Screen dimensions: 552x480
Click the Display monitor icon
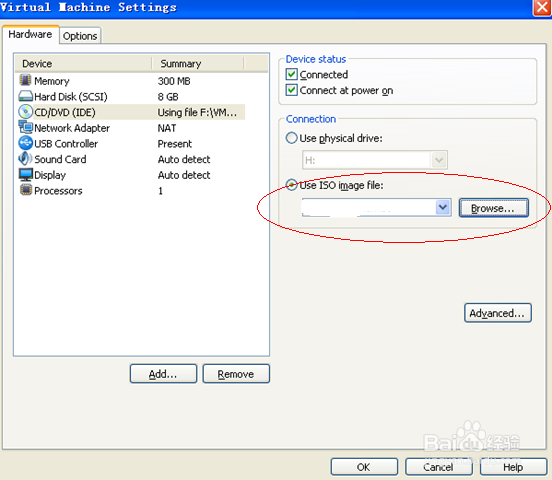[26, 175]
